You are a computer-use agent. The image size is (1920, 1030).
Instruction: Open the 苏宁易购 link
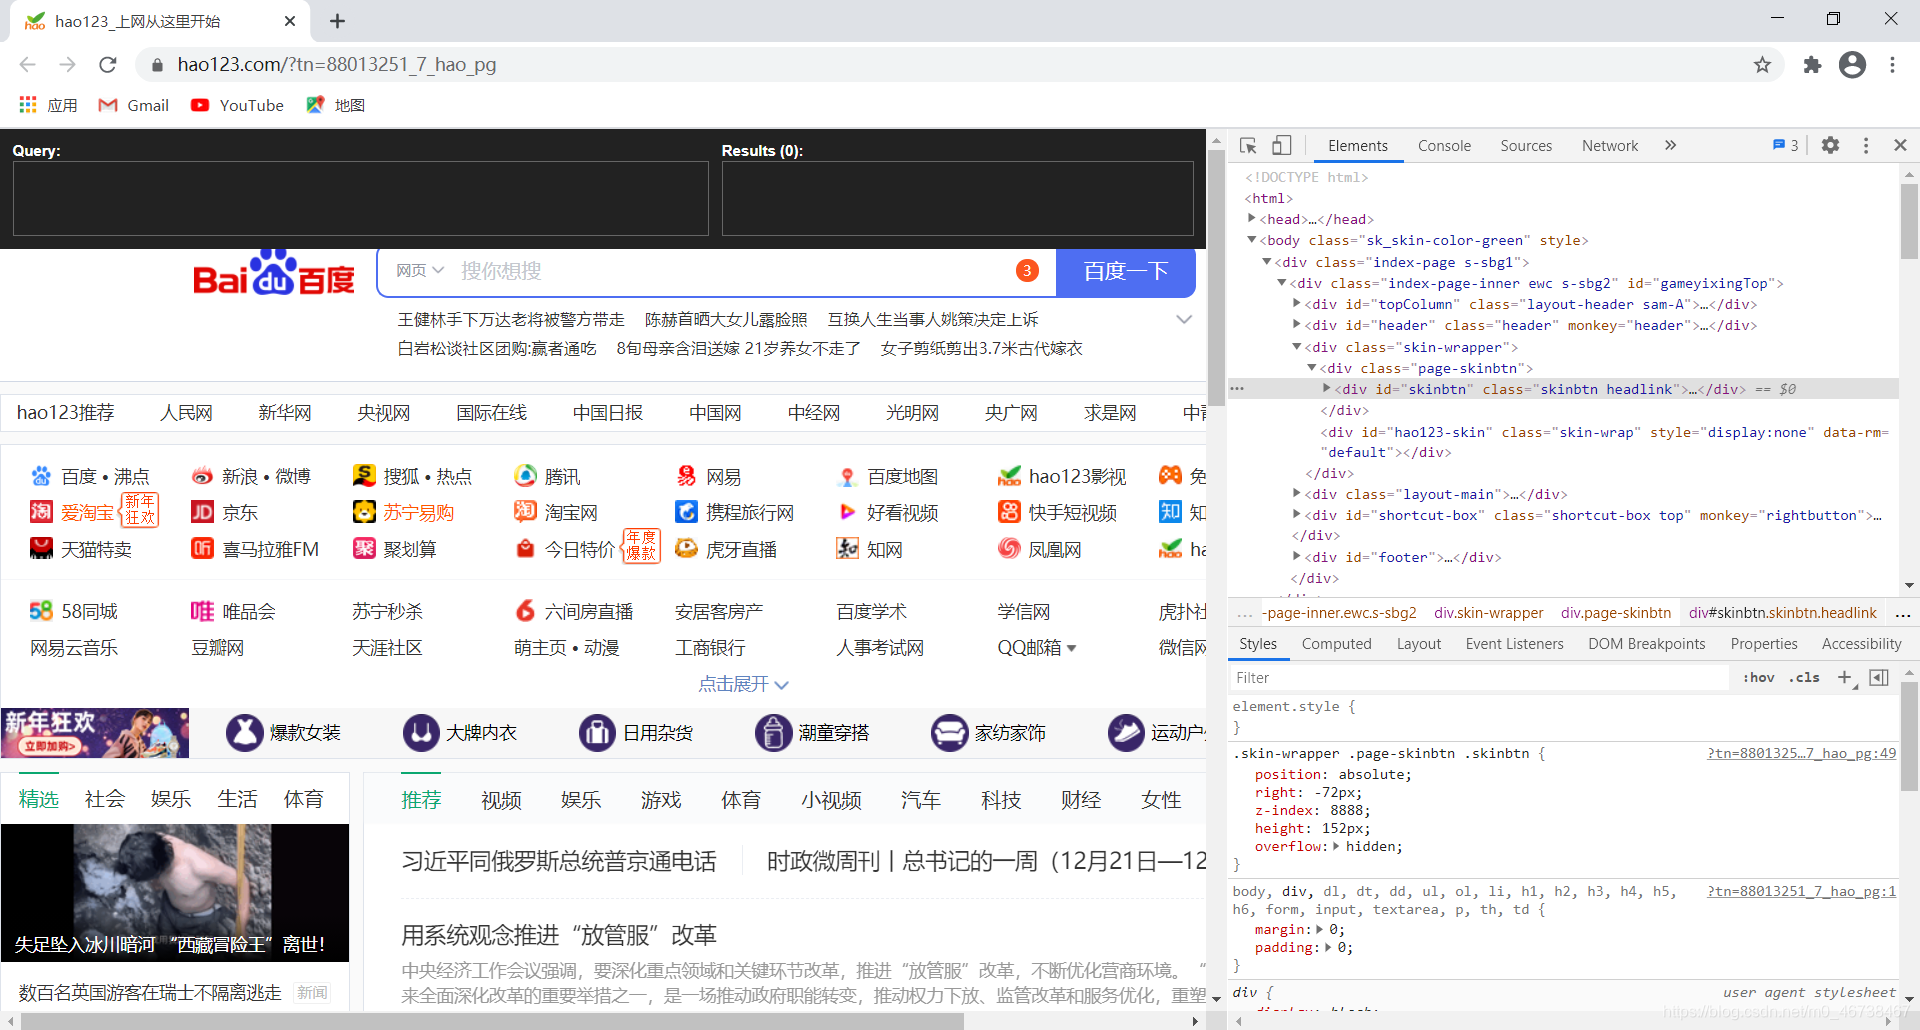coord(418,513)
